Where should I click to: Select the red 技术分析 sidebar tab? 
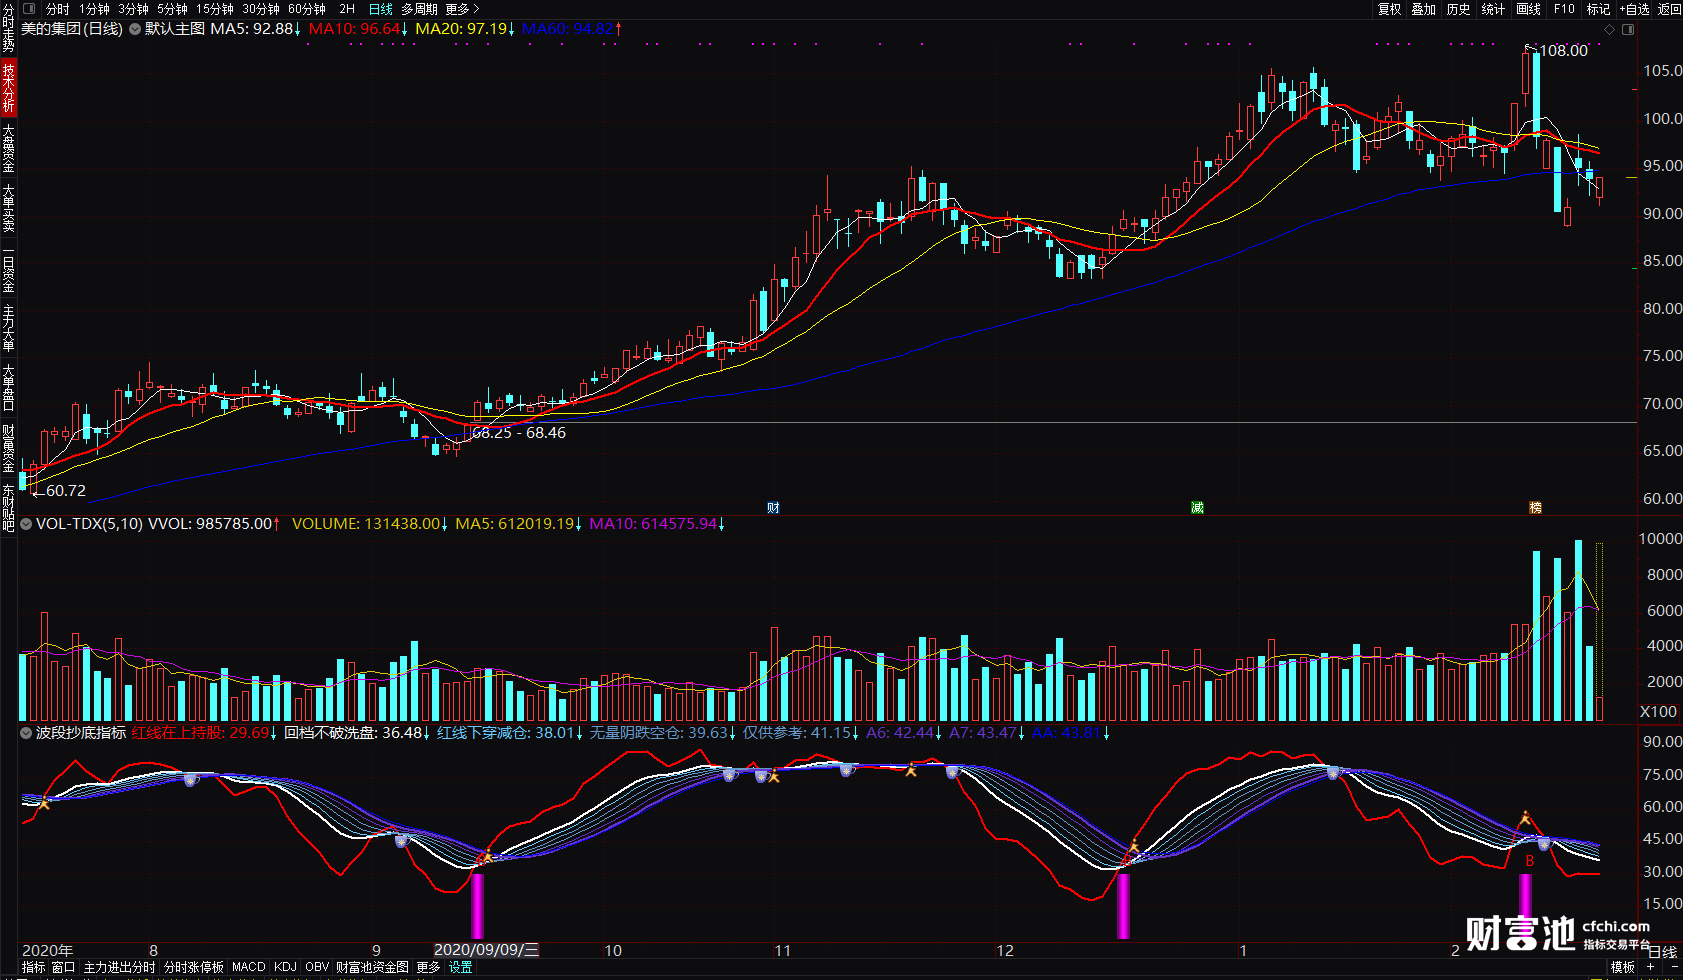coord(8,87)
